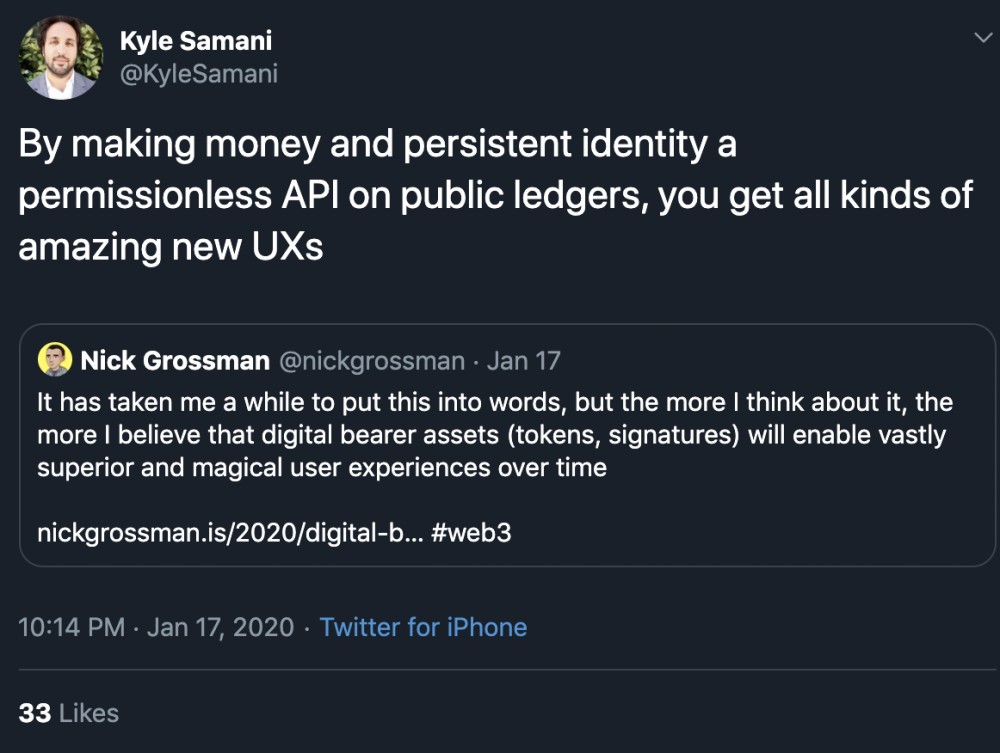Viewport: 1000px width, 753px height.
Task: Click the main tweet text starting 'By making money'
Action: 377,145
